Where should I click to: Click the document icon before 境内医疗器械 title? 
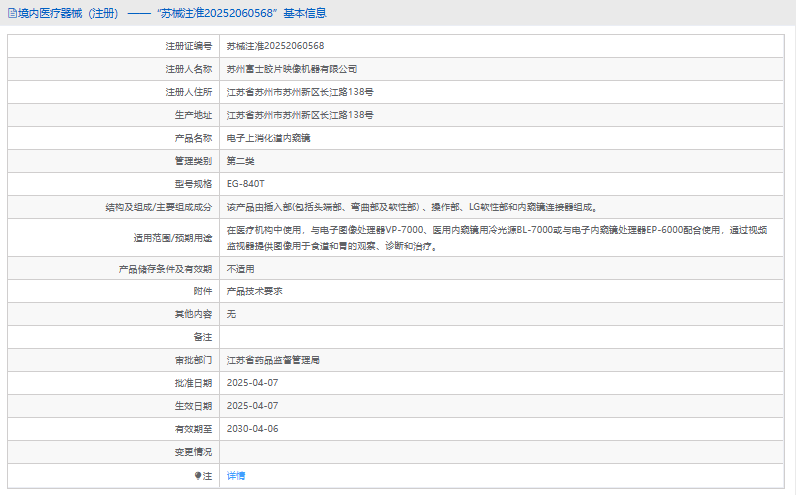tap(12, 13)
